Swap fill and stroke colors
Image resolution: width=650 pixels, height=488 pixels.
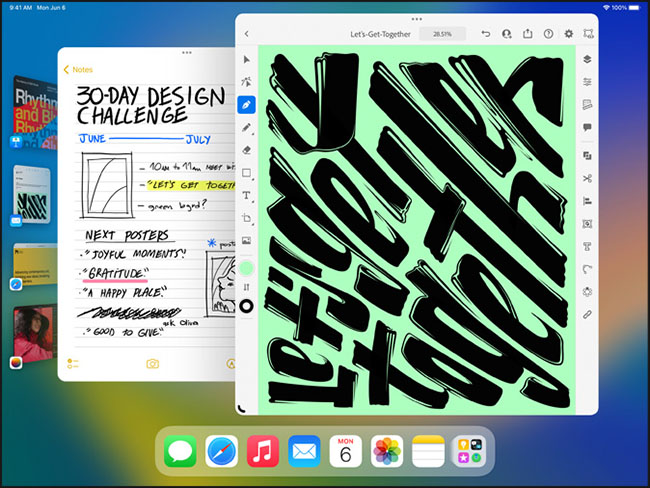point(246,287)
